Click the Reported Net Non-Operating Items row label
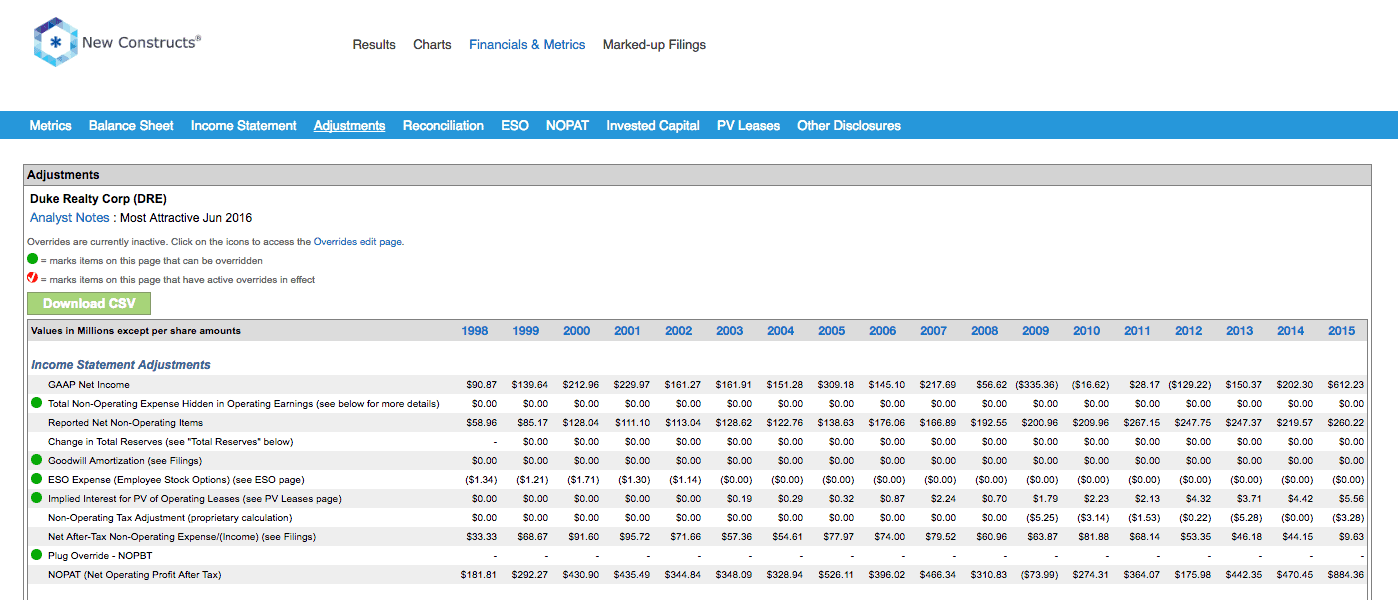Viewport: 1398px width, 600px height. click(x=125, y=423)
